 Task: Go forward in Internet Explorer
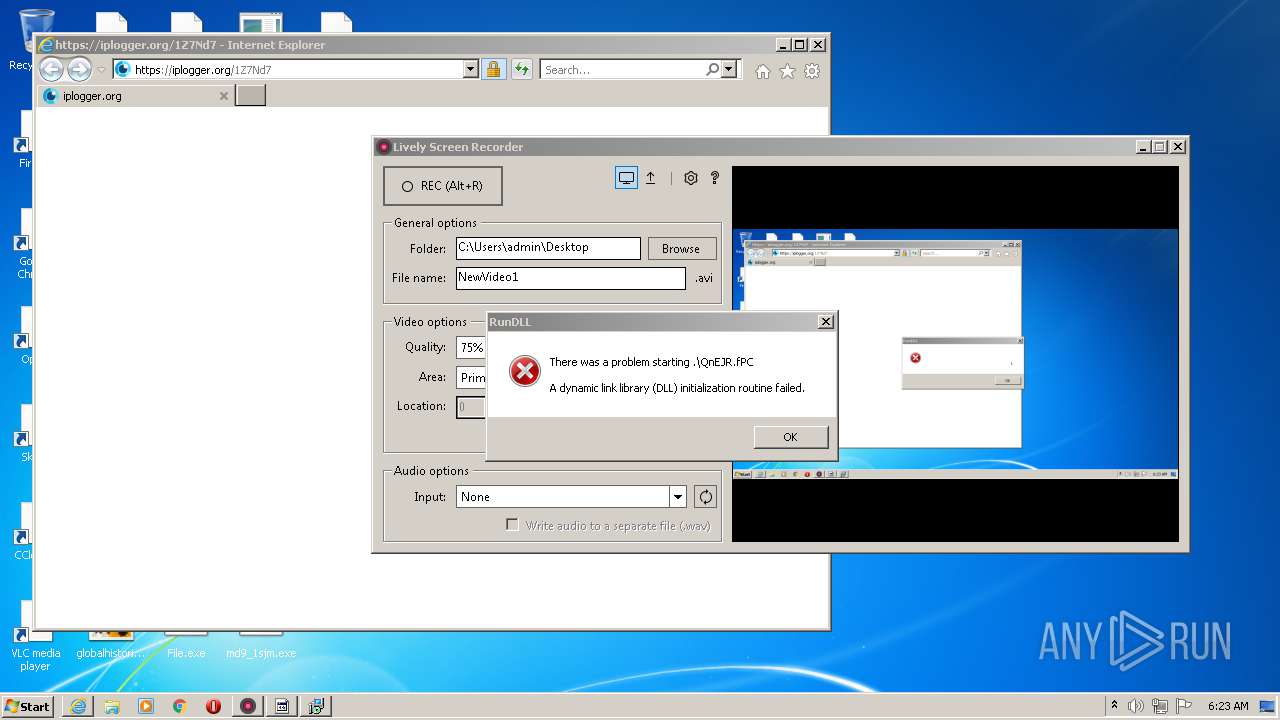(79, 70)
